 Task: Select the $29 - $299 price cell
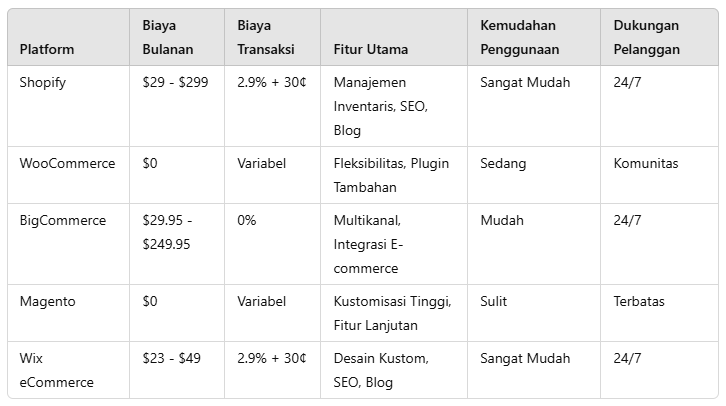[x=176, y=82]
